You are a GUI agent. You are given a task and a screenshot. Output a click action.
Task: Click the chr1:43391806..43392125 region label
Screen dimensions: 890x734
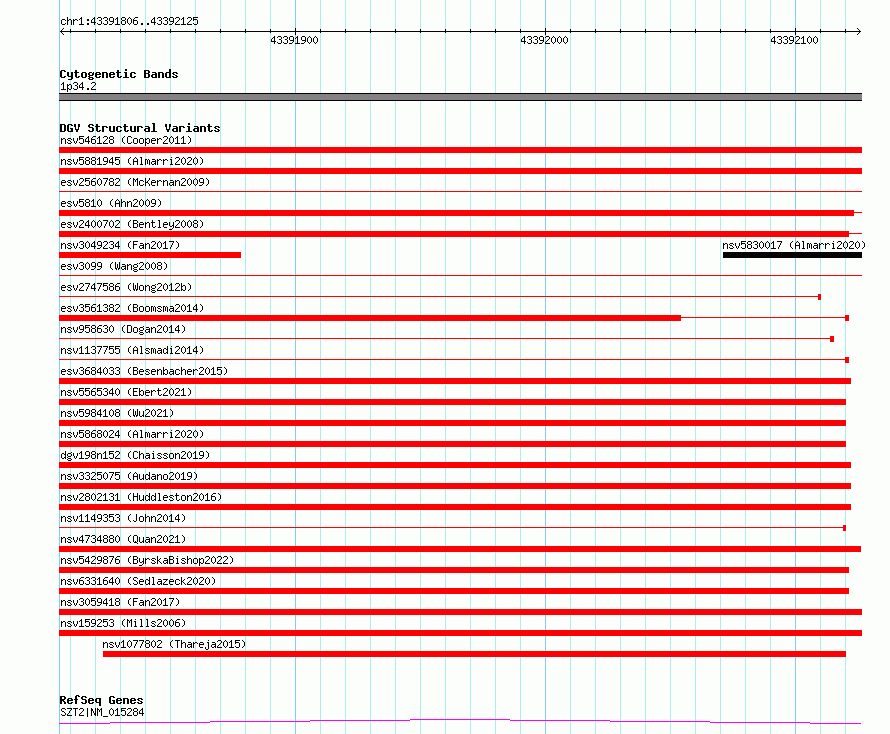[129, 21]
